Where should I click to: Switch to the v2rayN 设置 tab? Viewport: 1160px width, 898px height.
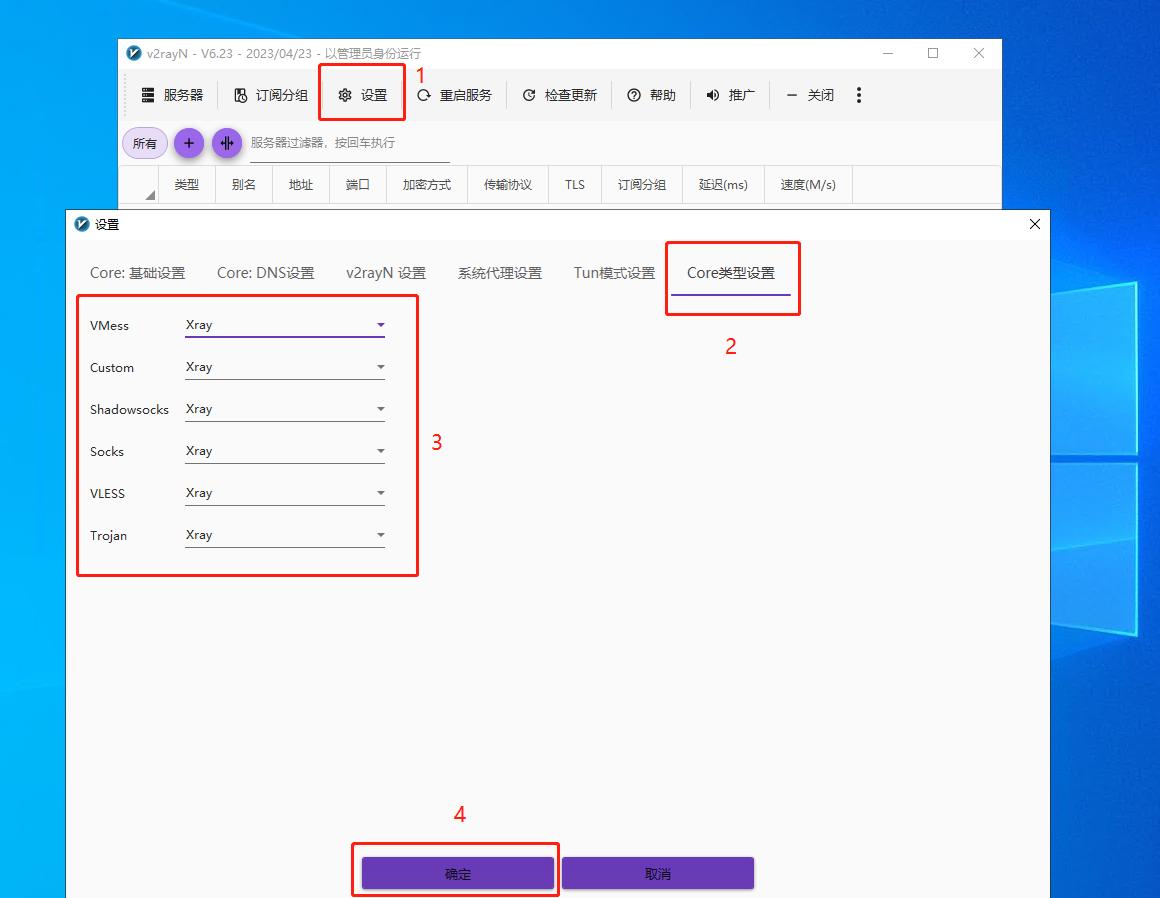tap(386, 273)
